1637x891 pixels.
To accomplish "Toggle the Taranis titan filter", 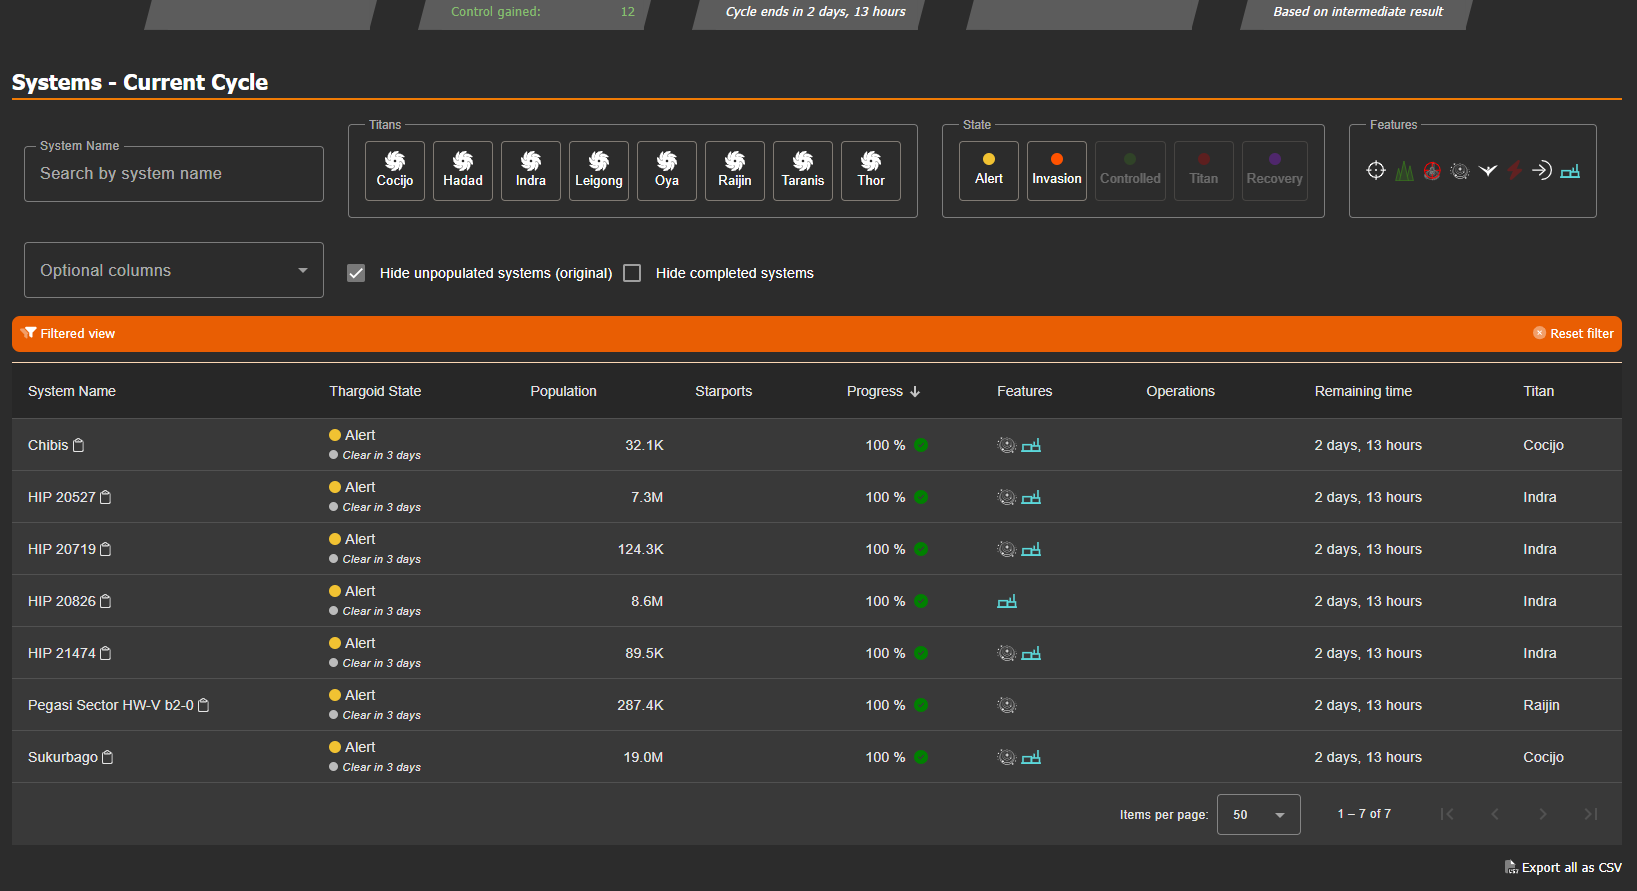I will point(803,171).
